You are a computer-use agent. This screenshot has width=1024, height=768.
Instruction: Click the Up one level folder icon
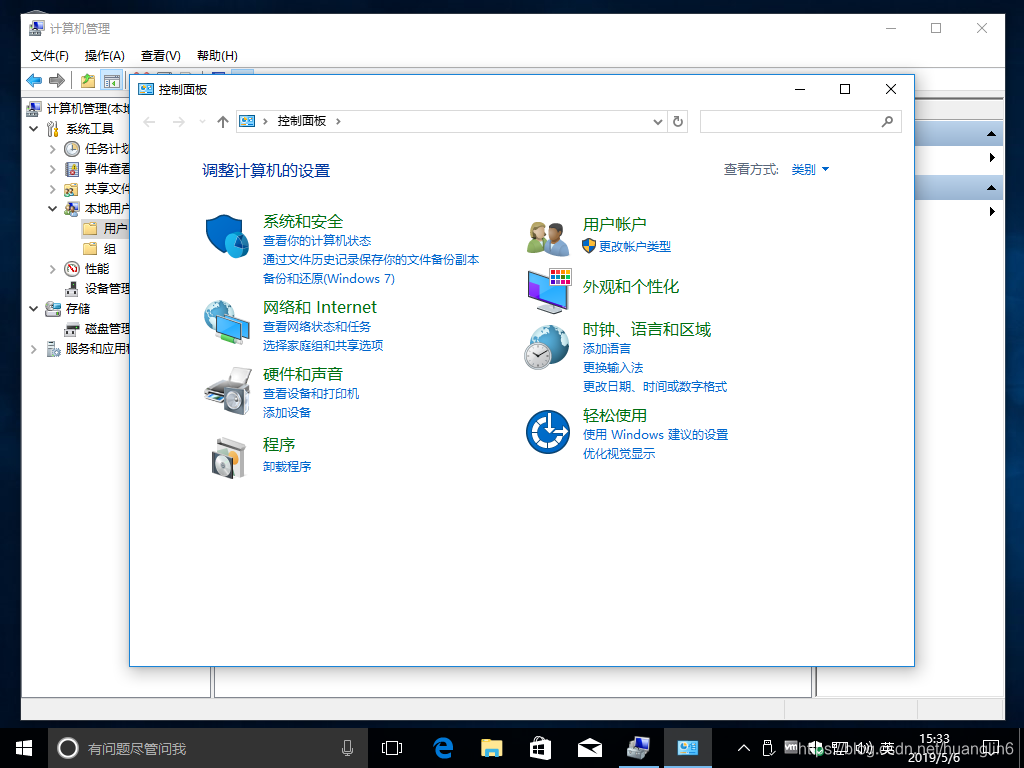[88, 80]
